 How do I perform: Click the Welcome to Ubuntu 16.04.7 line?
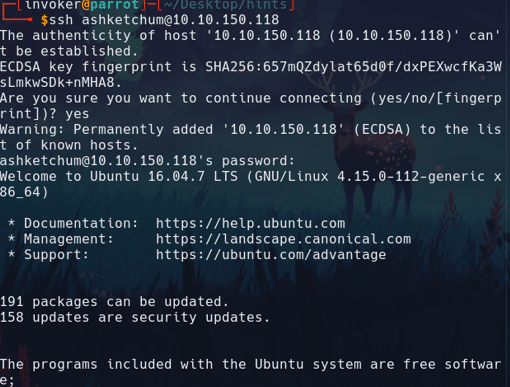click(251, 184)
